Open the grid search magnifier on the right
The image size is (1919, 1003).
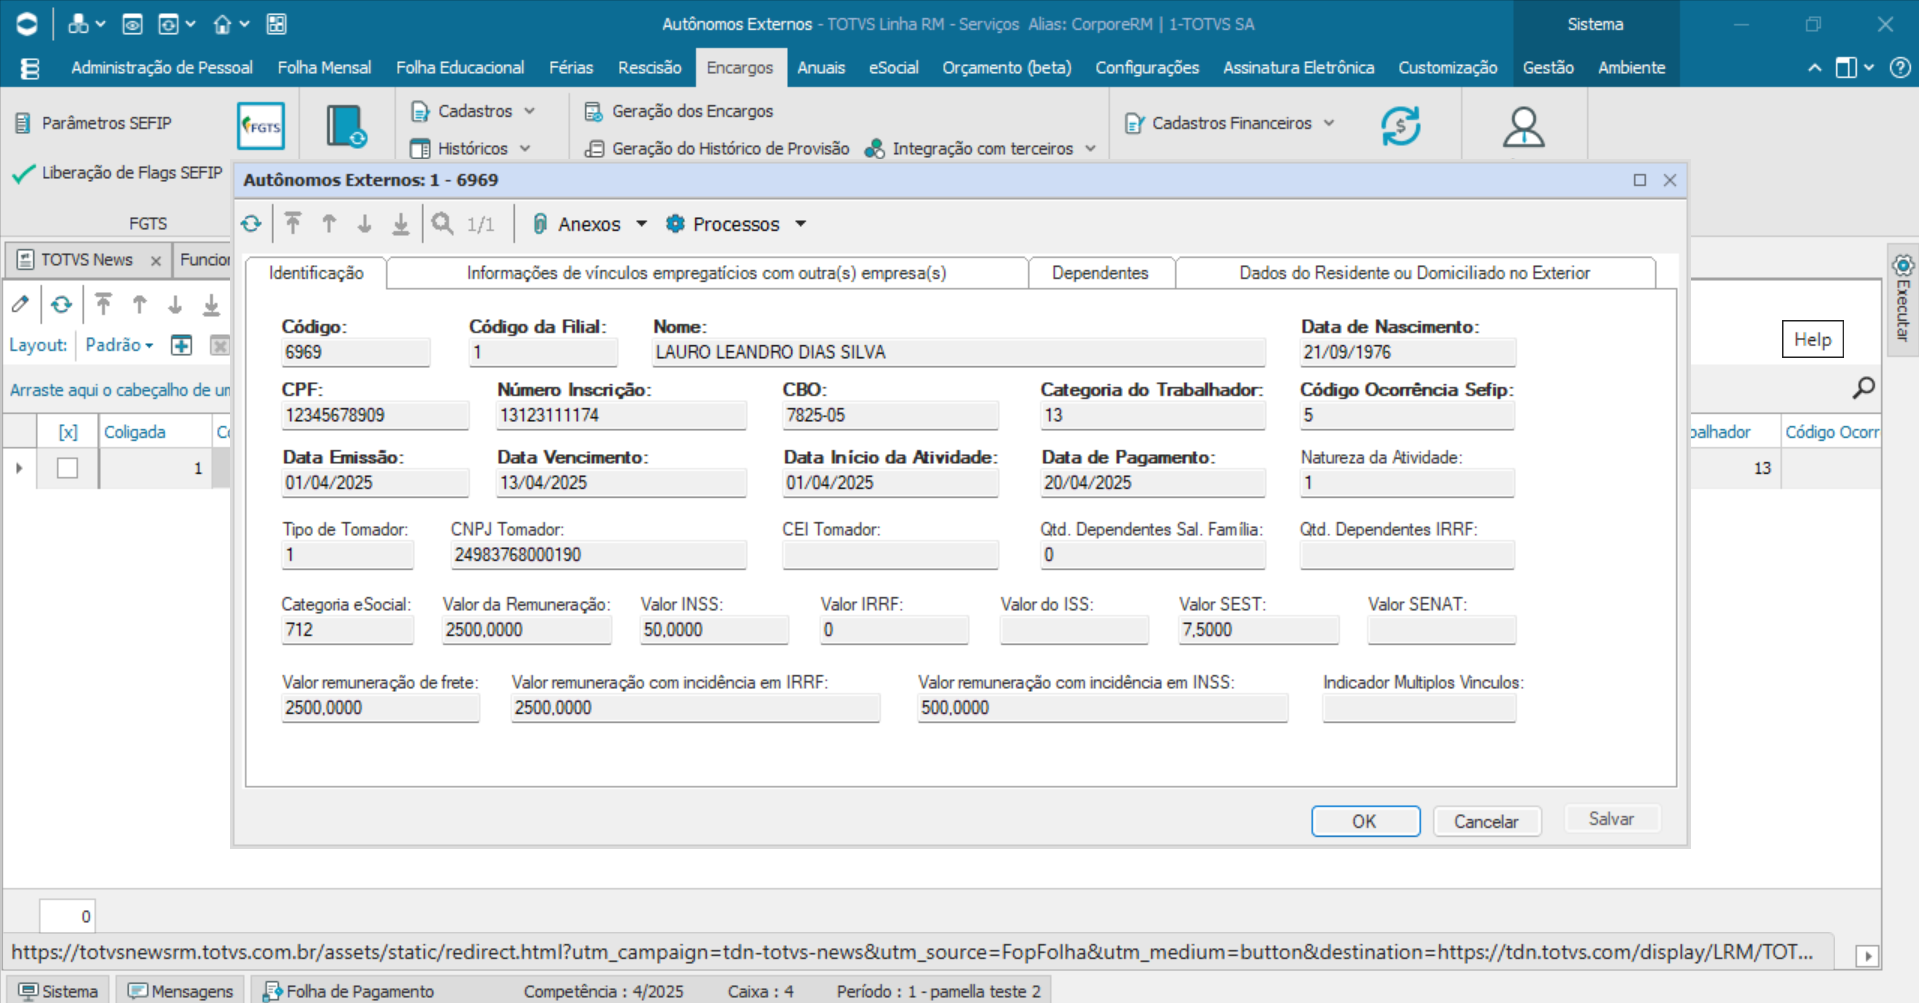click(1863, 388)
